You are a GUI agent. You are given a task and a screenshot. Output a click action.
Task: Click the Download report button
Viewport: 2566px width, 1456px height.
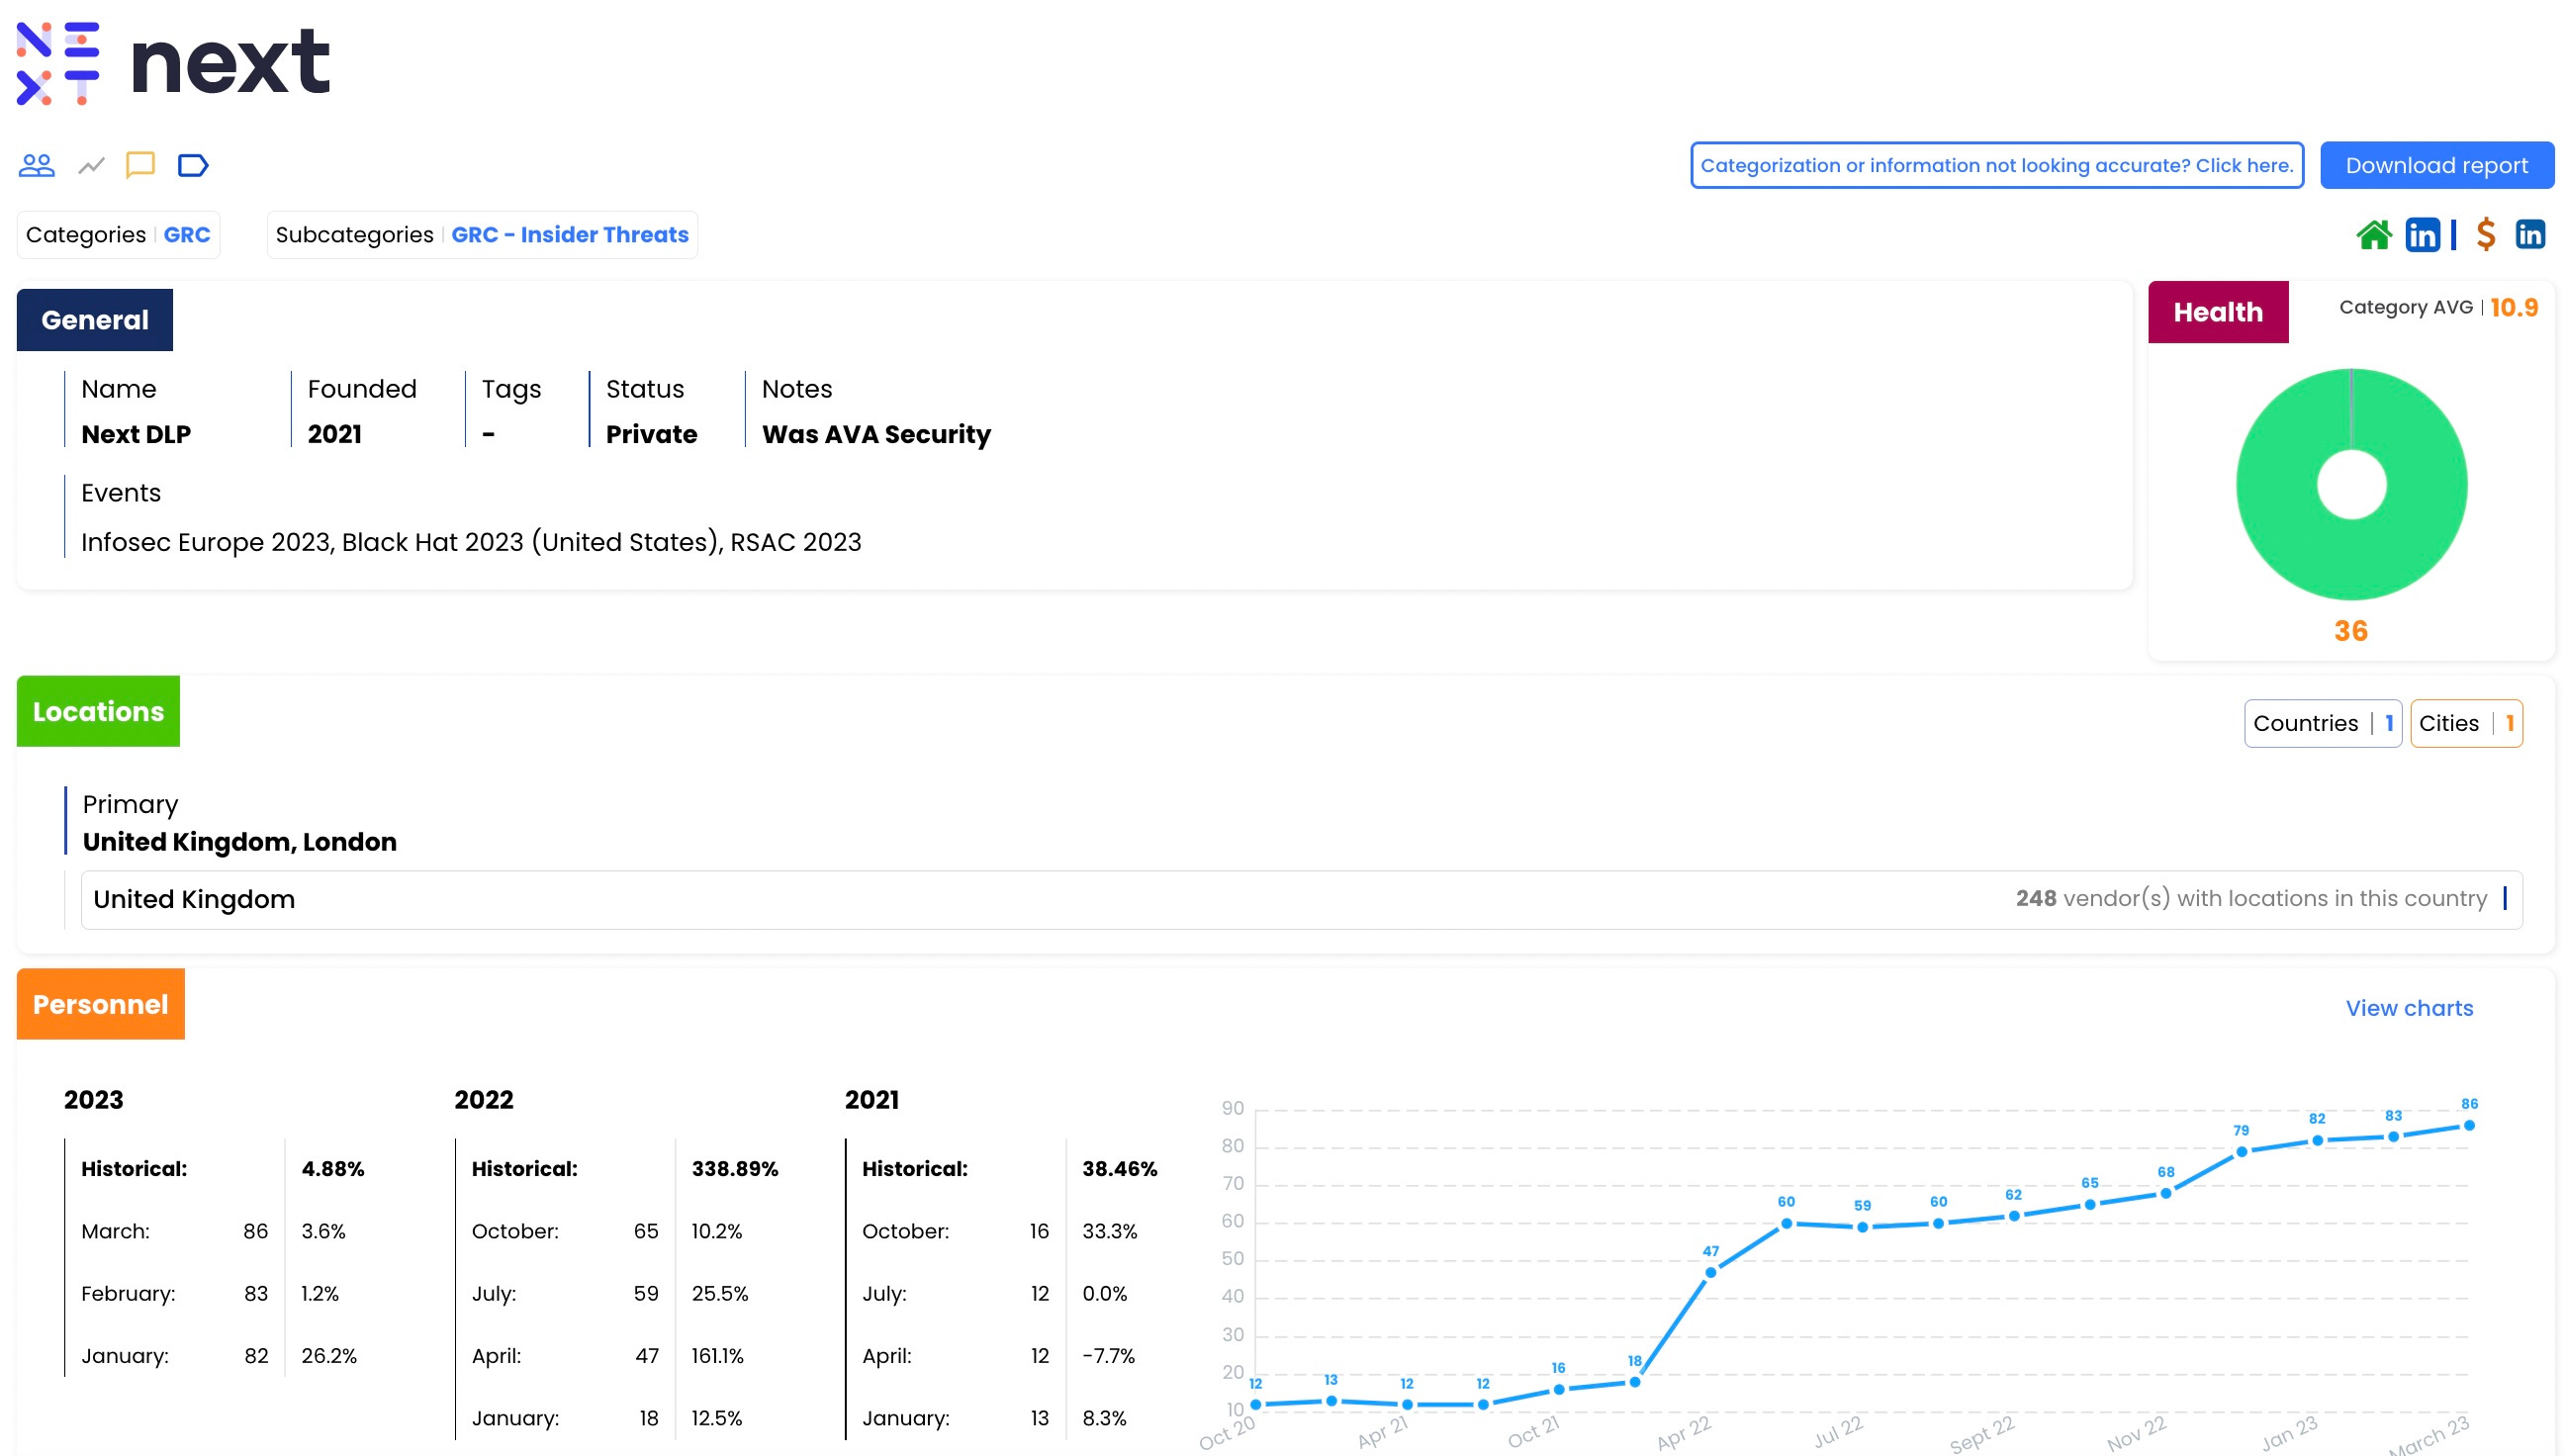click(2436, 165)
